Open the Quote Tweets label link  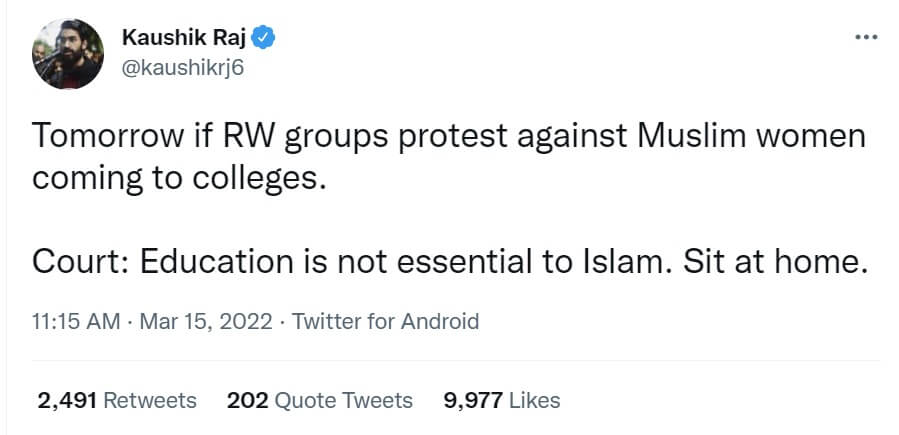[x=343, y=401]
